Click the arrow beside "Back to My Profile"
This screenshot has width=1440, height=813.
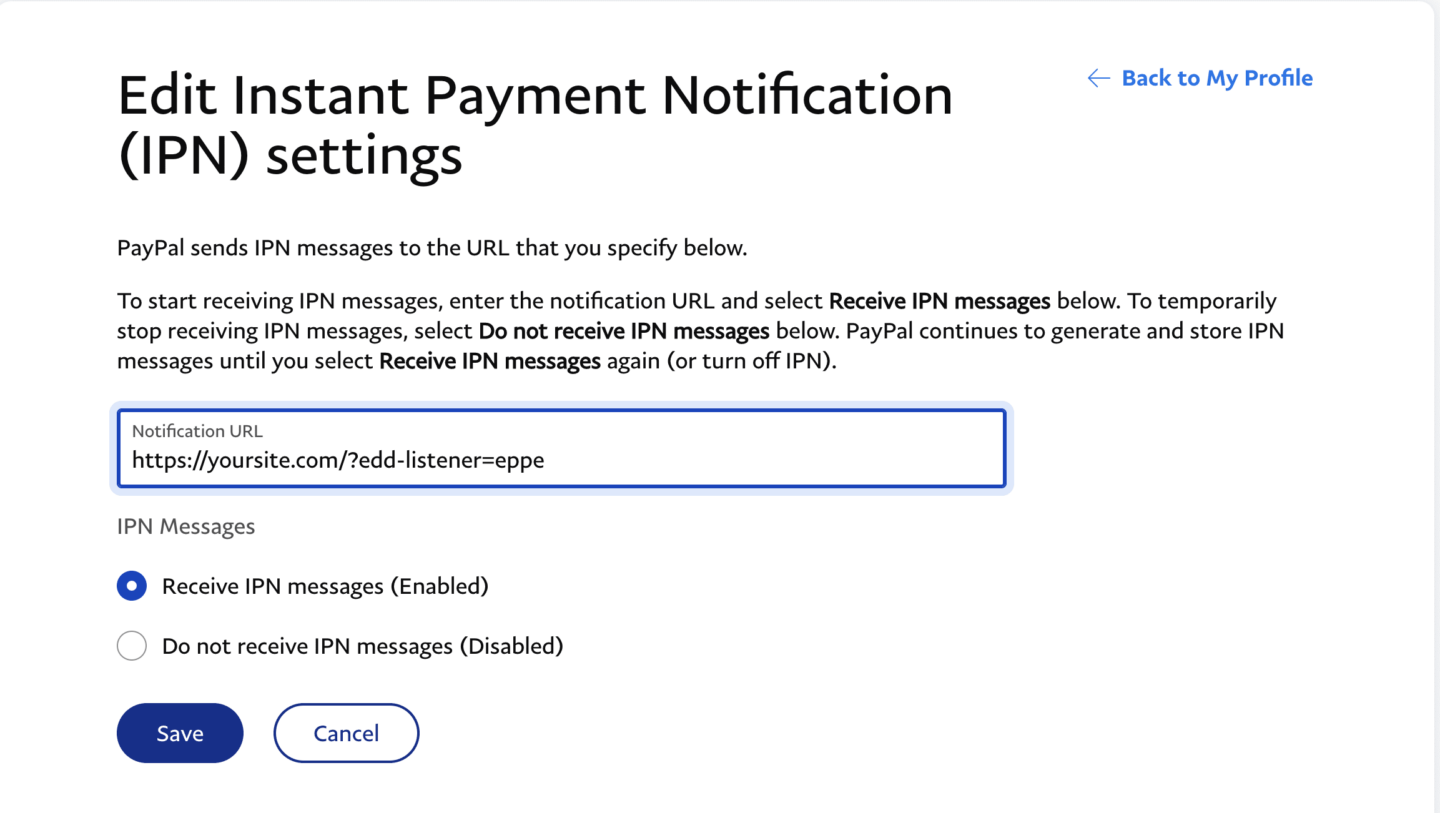[1097, 78]
